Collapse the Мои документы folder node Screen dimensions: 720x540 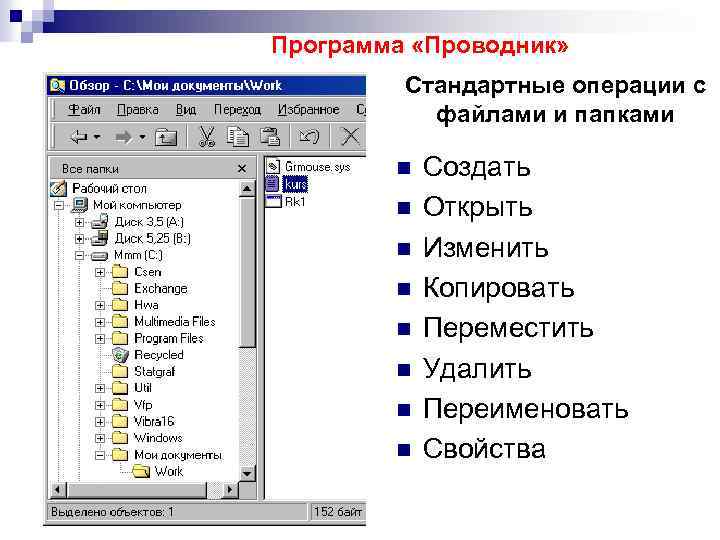coord(100,456)
